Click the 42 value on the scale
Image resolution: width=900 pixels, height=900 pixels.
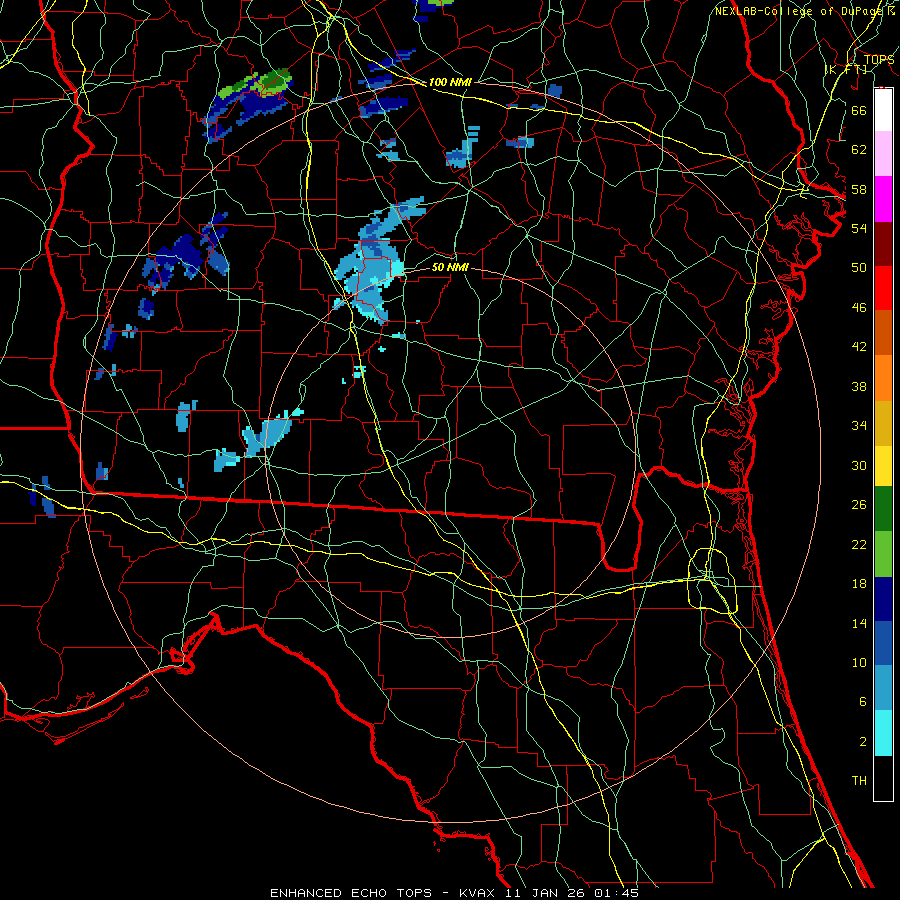point(859,347)
